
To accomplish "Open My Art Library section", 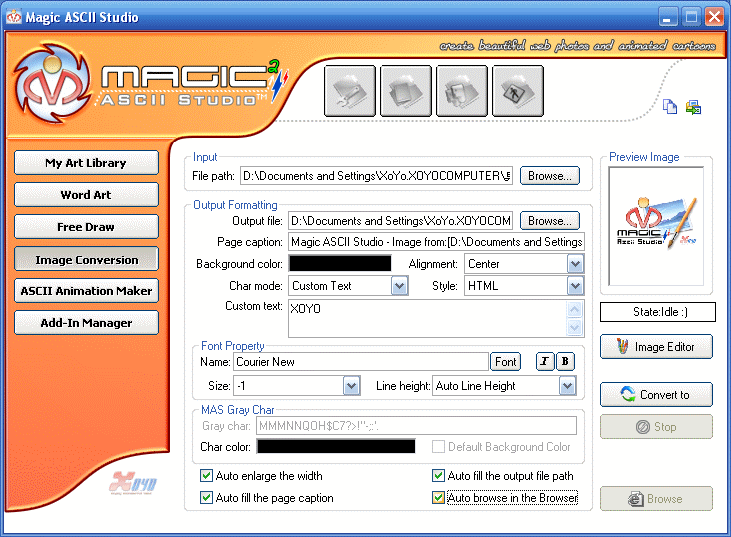I will (x=86, y=163).
